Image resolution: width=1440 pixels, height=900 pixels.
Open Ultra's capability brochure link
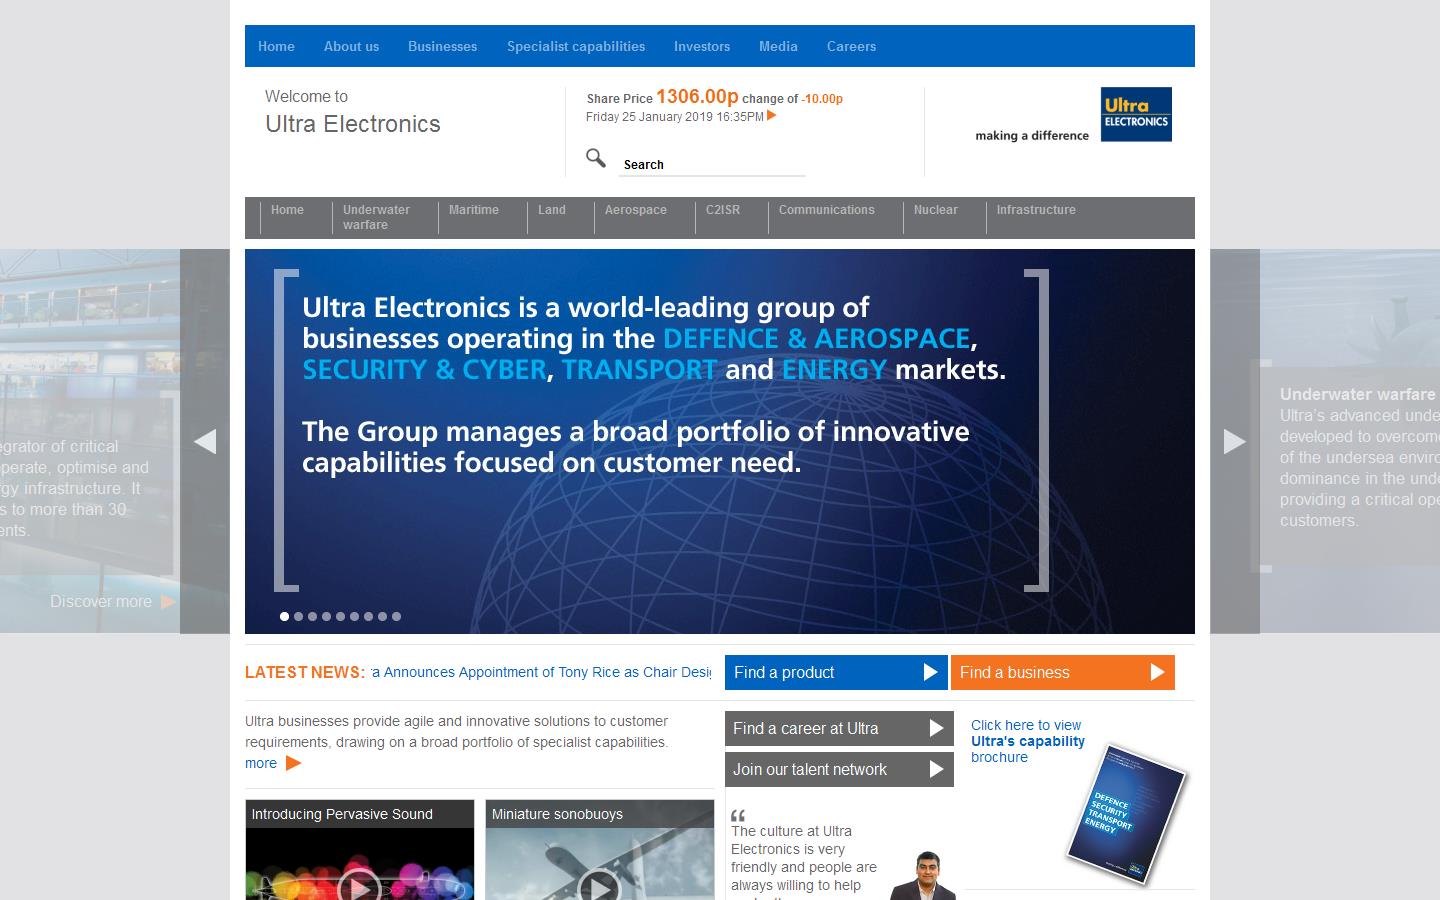point(1027,741)
